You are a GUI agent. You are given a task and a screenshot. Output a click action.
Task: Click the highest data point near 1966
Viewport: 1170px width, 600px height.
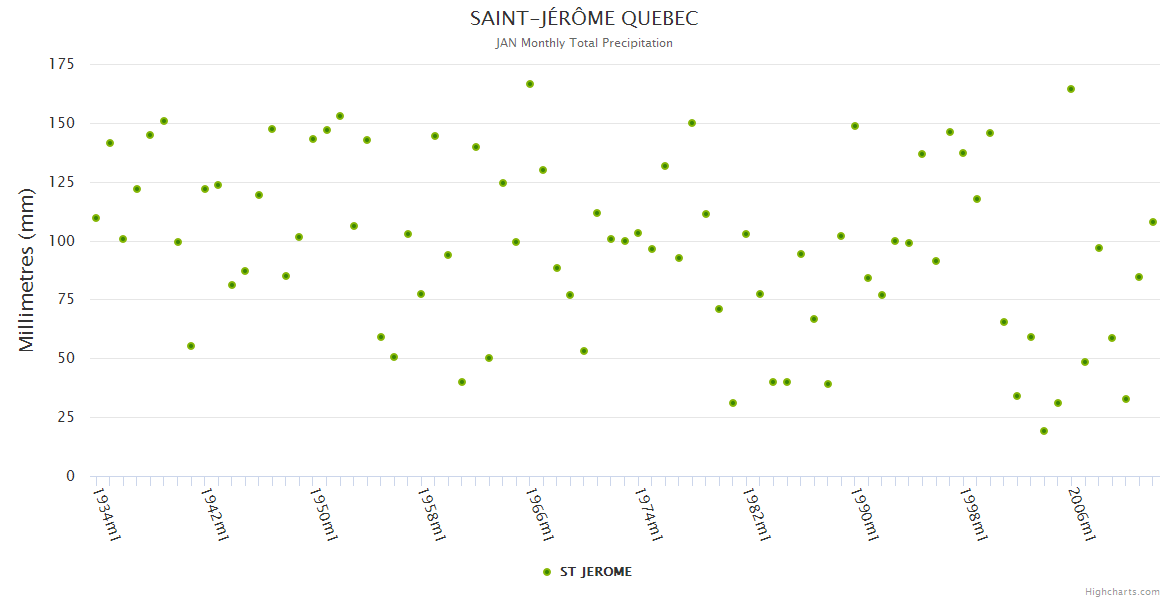point(530,84)
